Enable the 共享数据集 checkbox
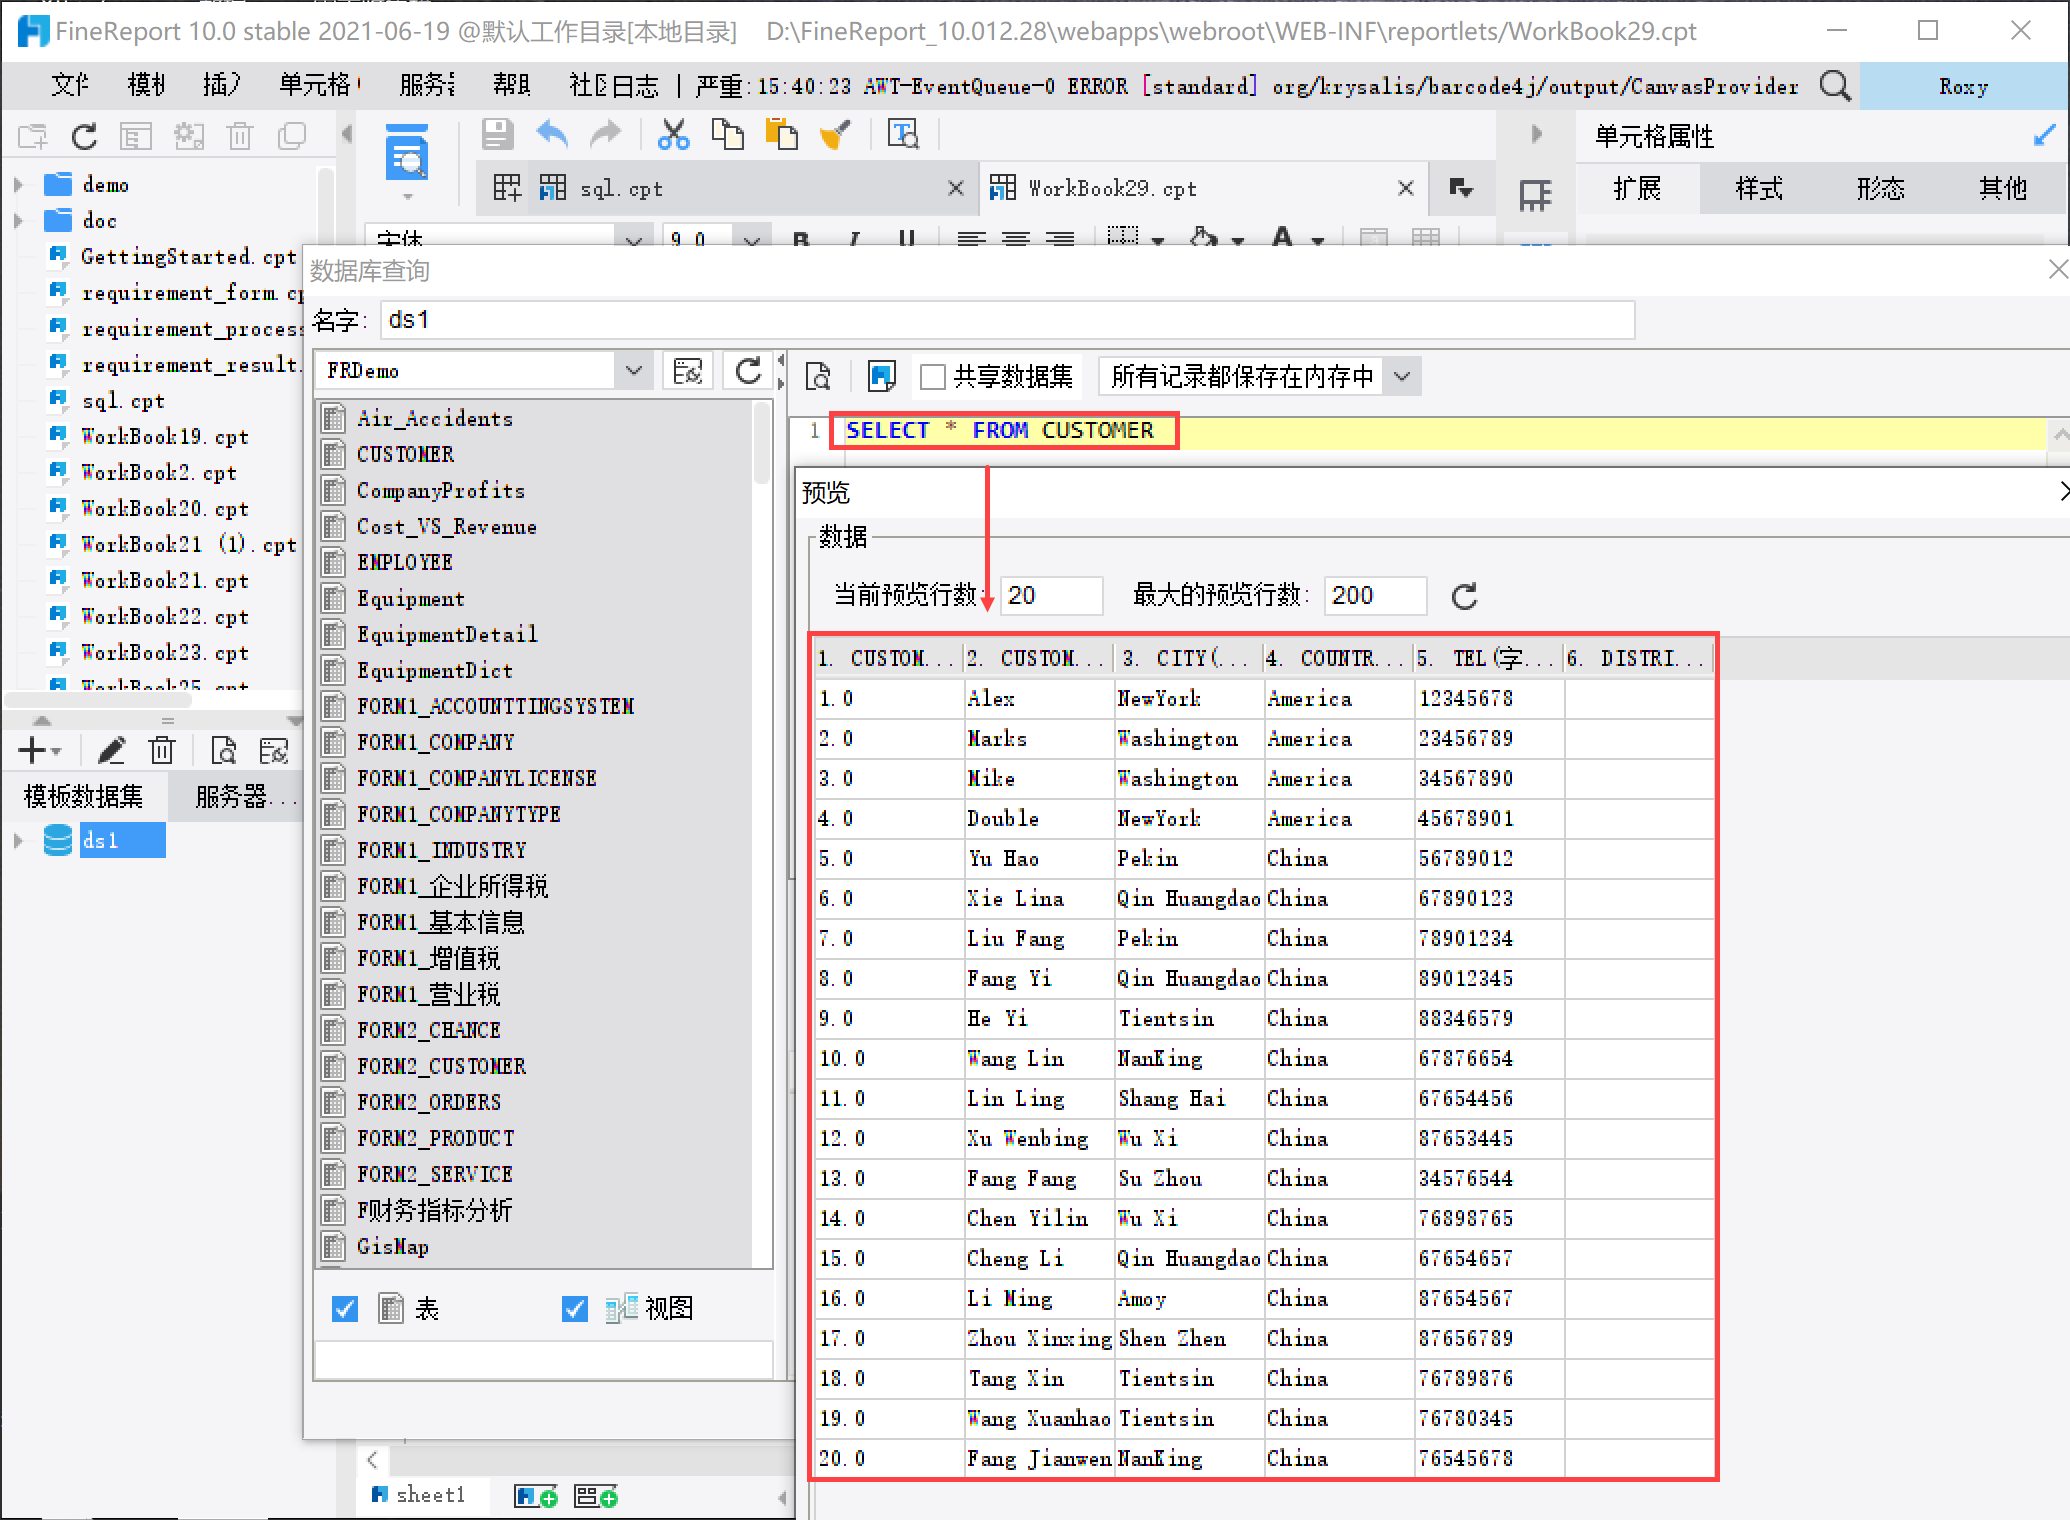 pyautogui.click(x=932, y=377)
